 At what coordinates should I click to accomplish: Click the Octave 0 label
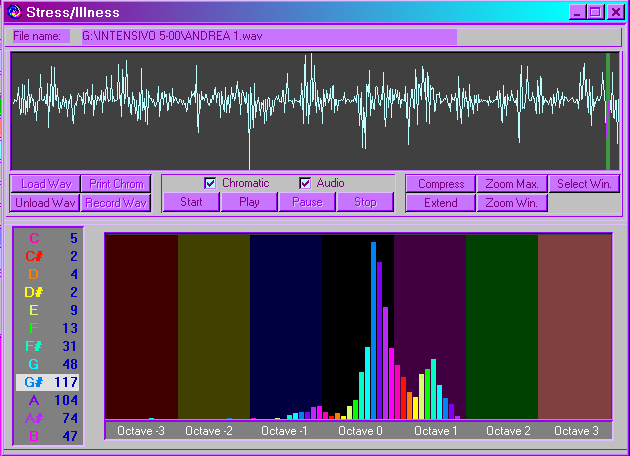pyautogui.click(x=360, y=431)
